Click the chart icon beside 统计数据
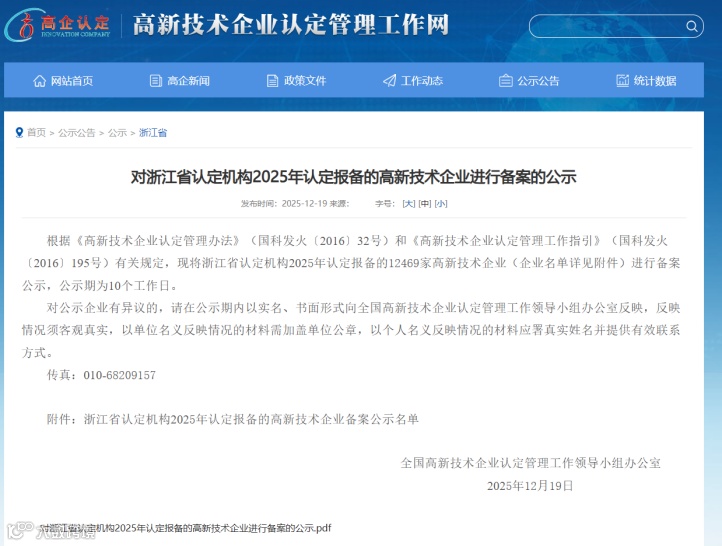This screenshot has width=722, height=546. point(623,81)
